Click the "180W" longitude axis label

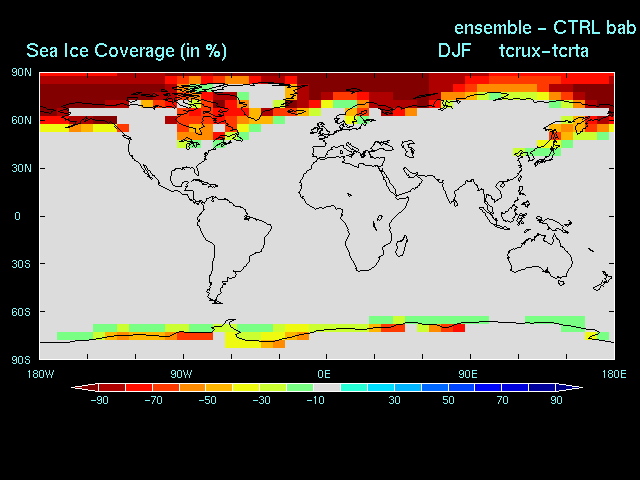[40, 374]
